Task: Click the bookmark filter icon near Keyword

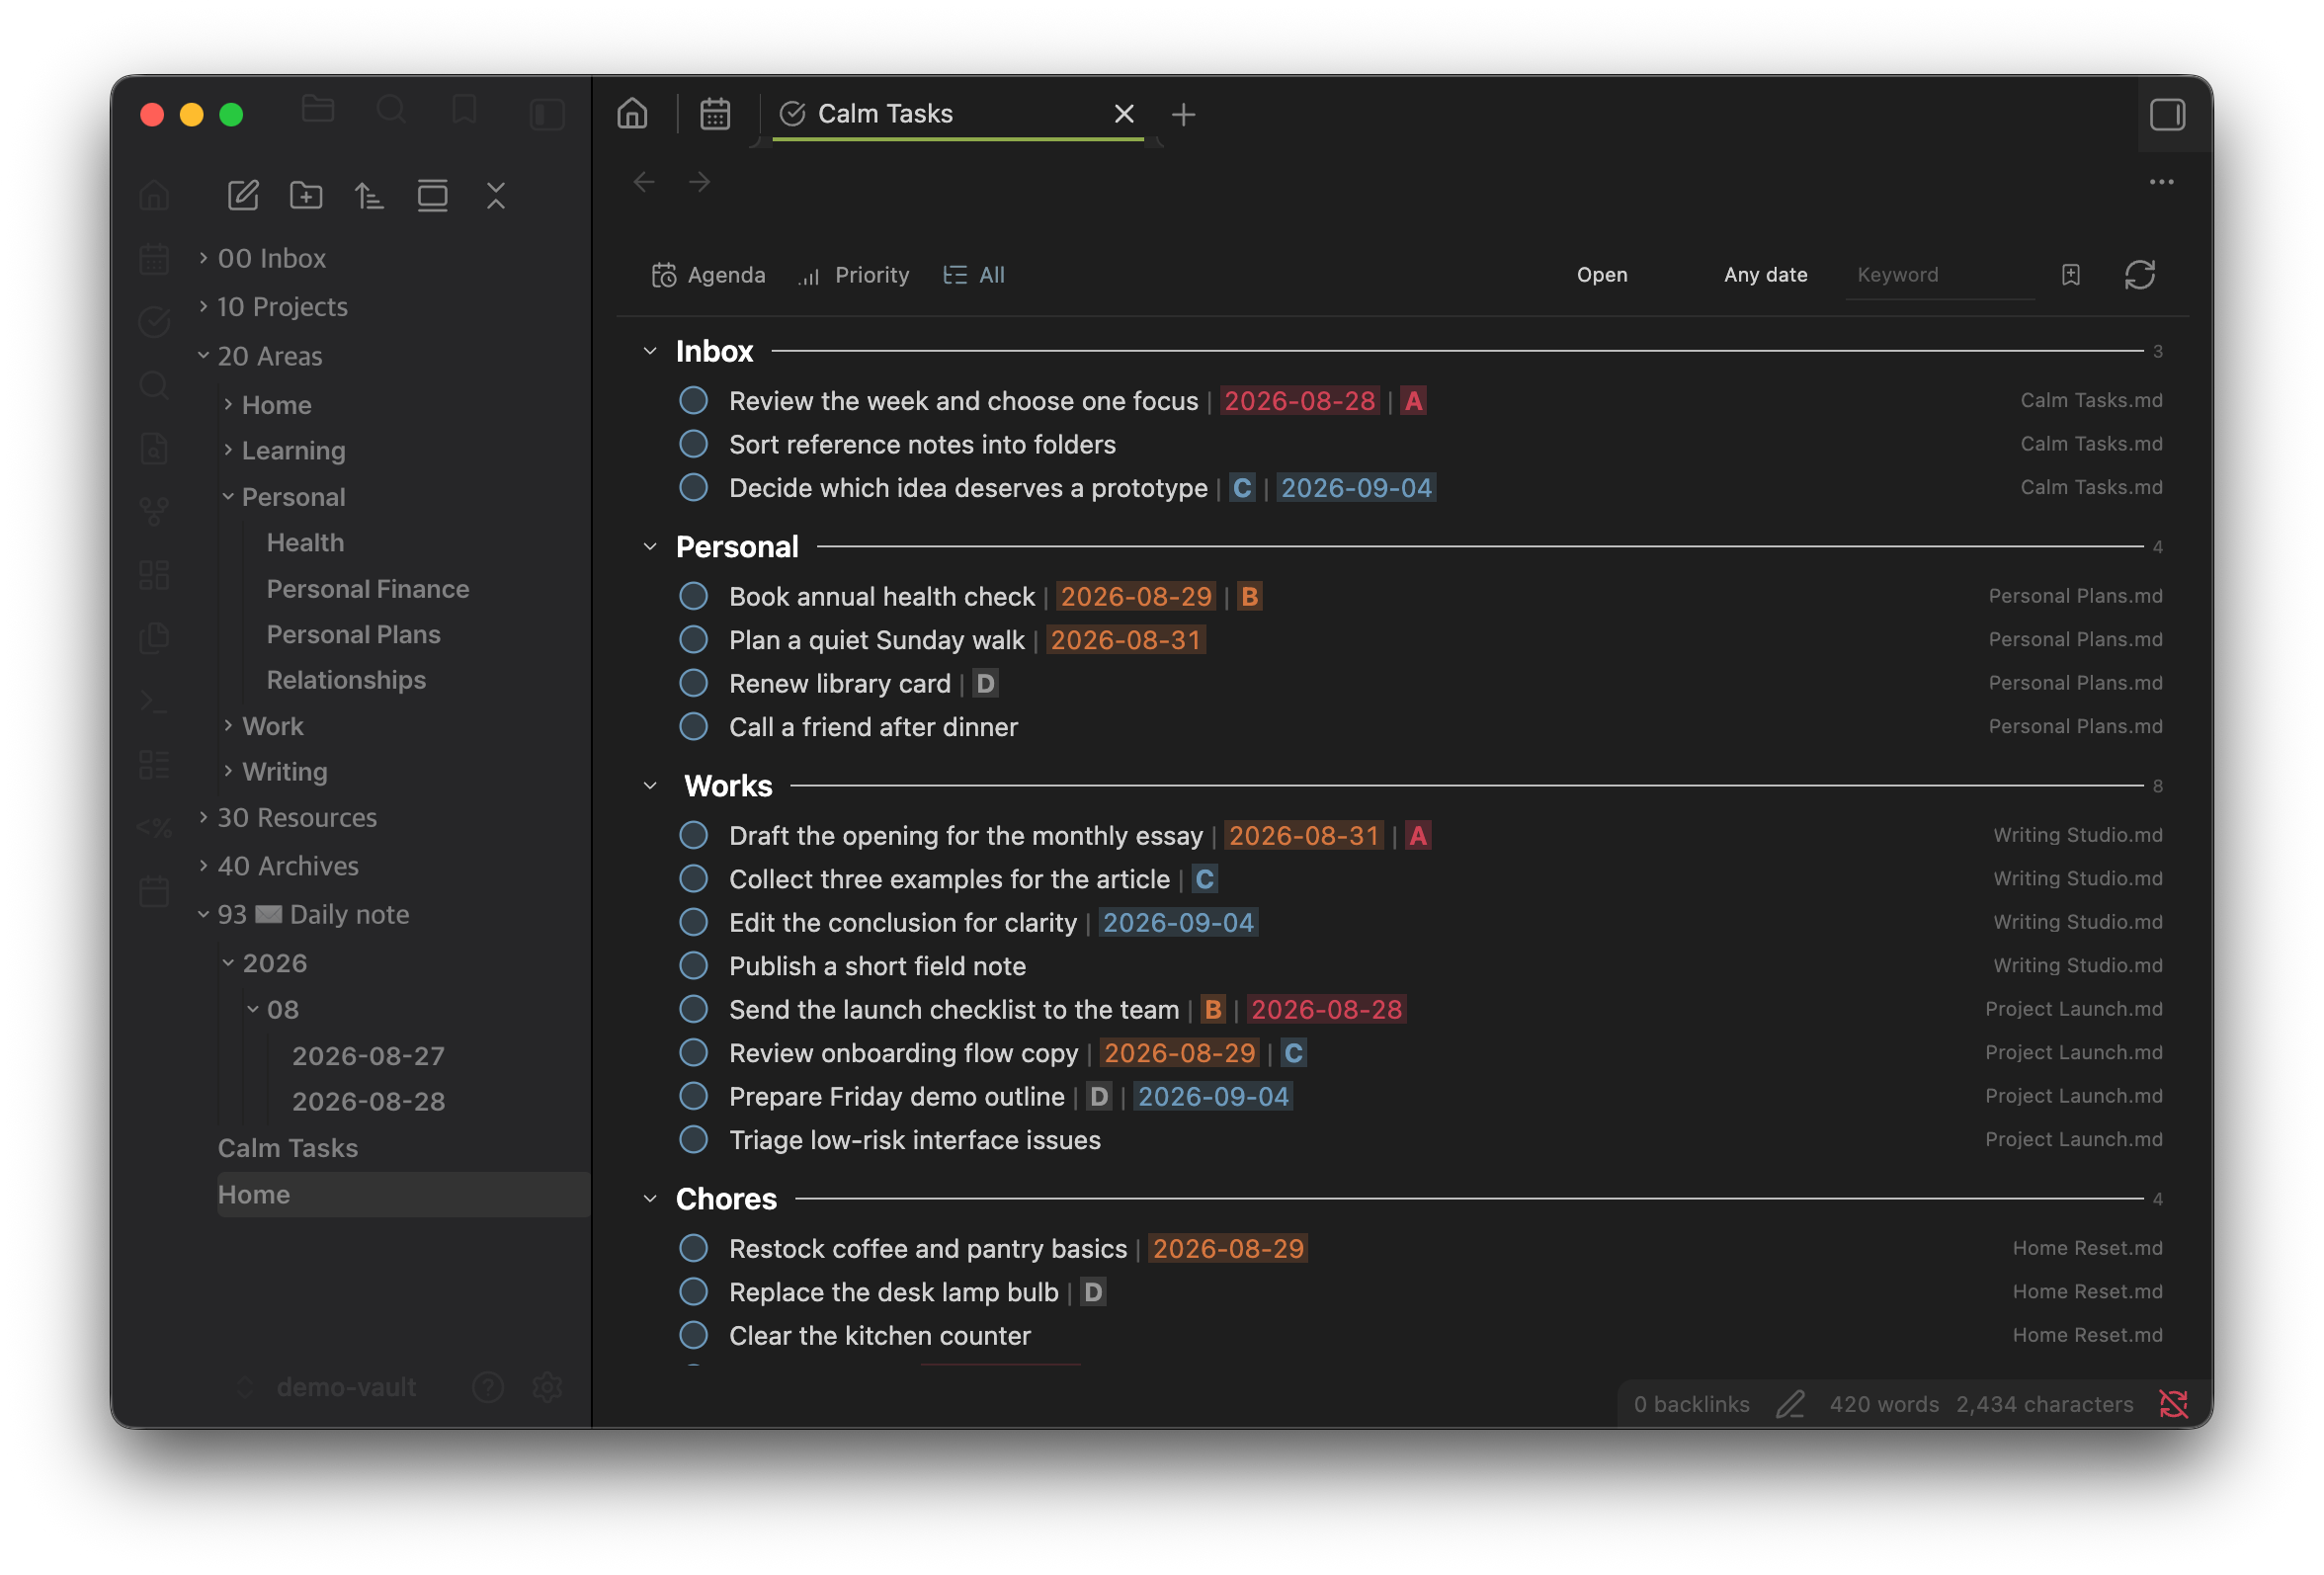Action: click(x=2070, y=275)
